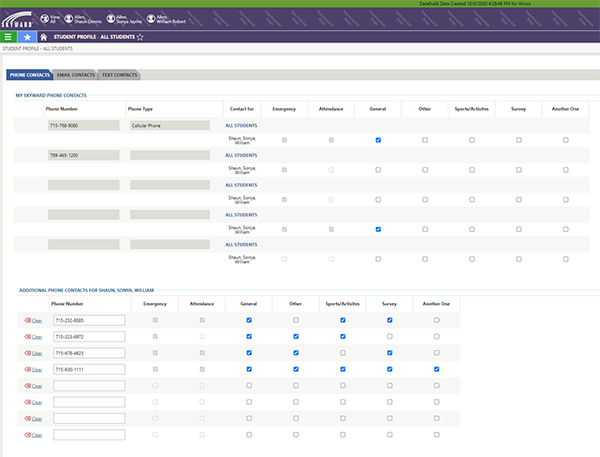Image resolution: width=600 pixels, height=457 pixels.
Task: Click the first empty additional phone field
Action: (x=89, y=386)
